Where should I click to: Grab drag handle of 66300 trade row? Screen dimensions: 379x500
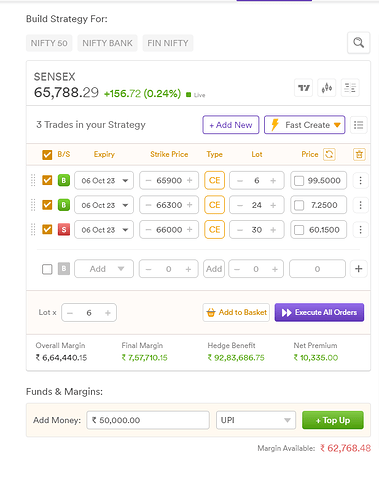click(x=33, y=205)
